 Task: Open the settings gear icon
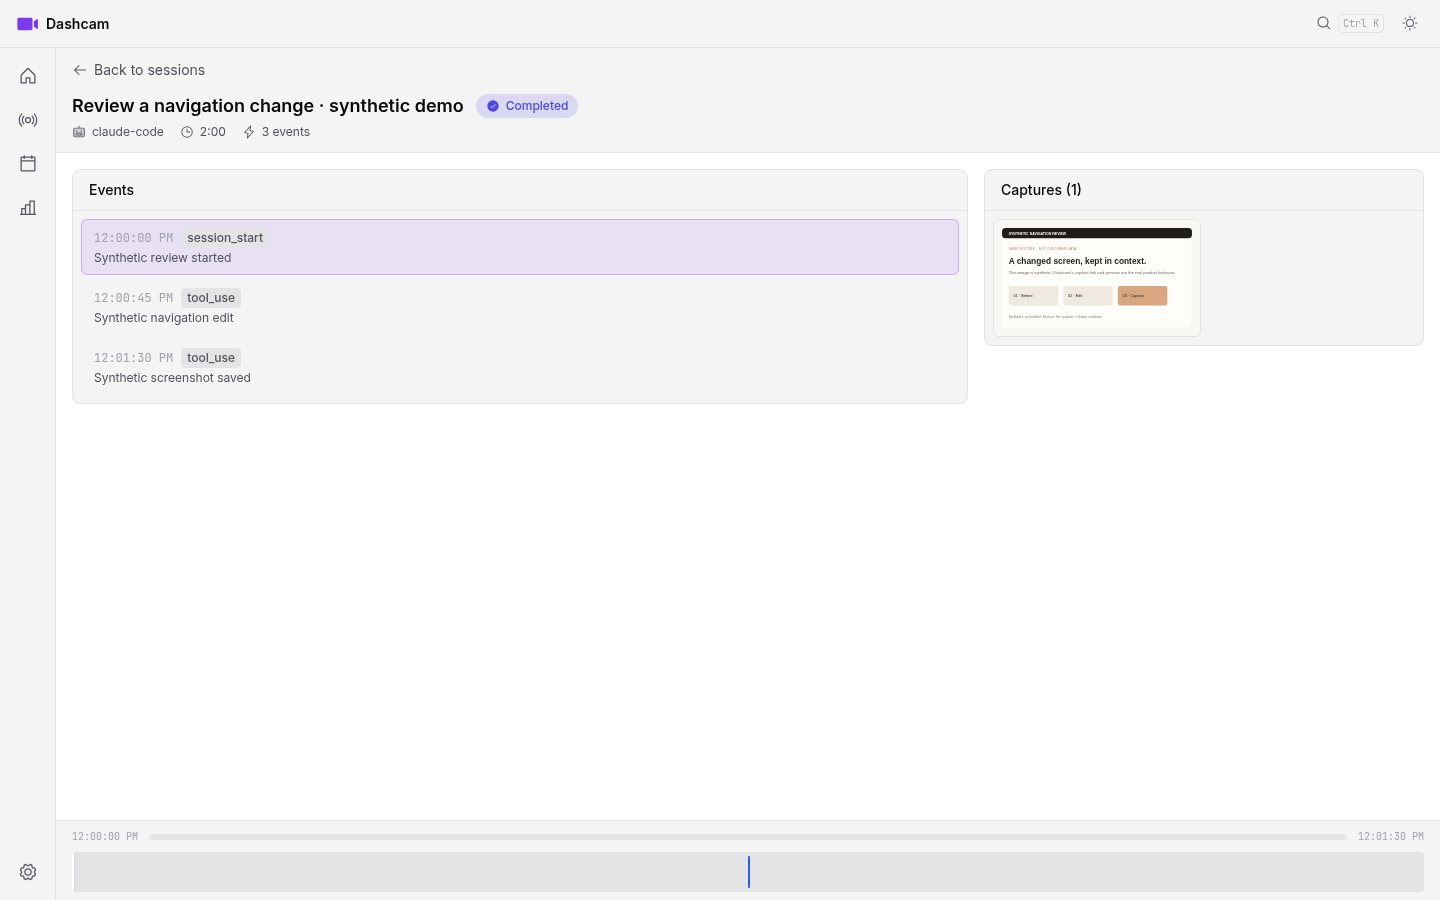28,872
